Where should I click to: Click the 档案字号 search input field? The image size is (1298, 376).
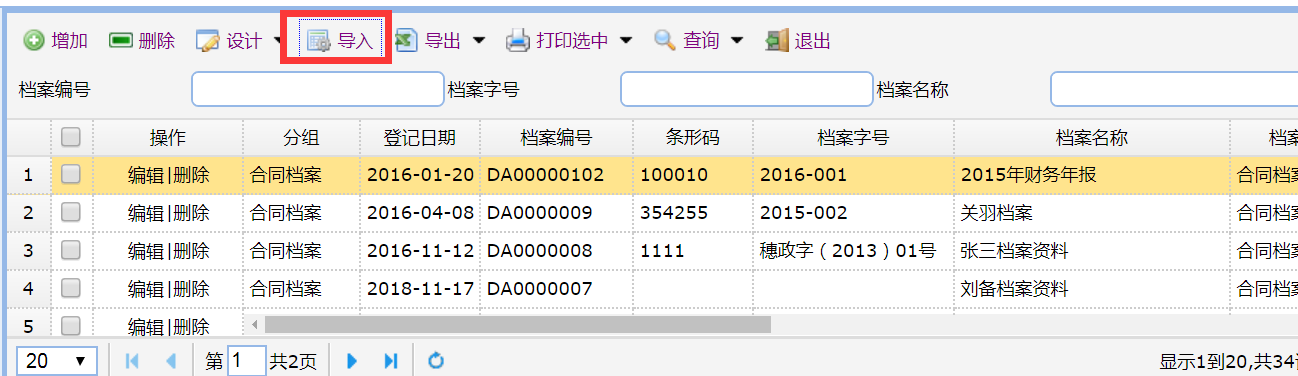747,89
